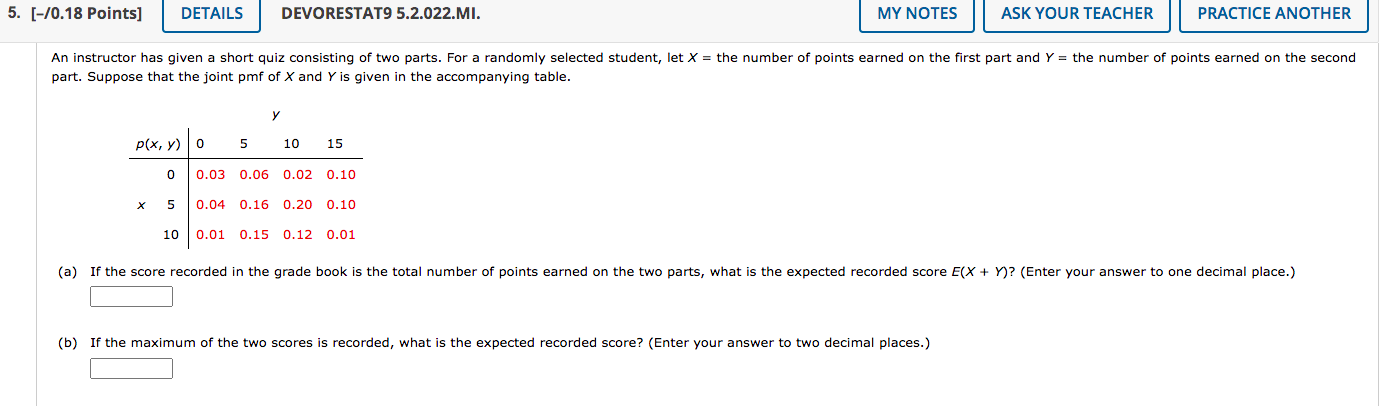Screen dimensions: 1382x406
Task: Select the 0.12 probability cell
Action: (297, 235)
